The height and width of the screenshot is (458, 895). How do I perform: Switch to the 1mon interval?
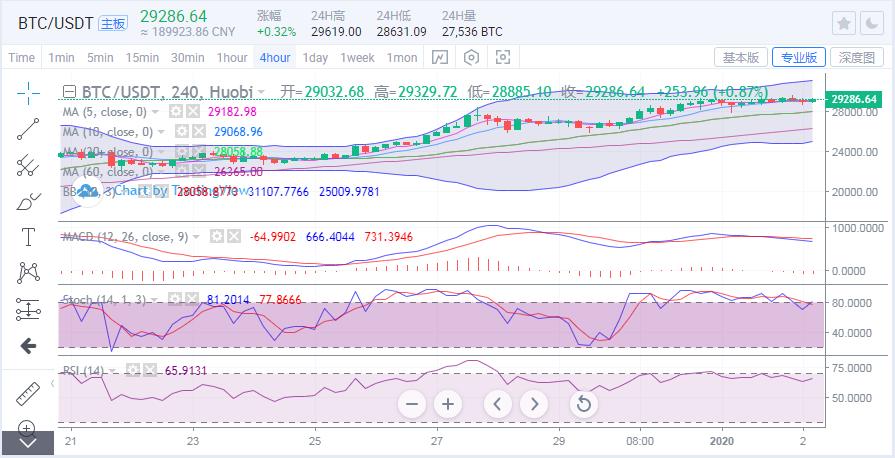point(402,58)
